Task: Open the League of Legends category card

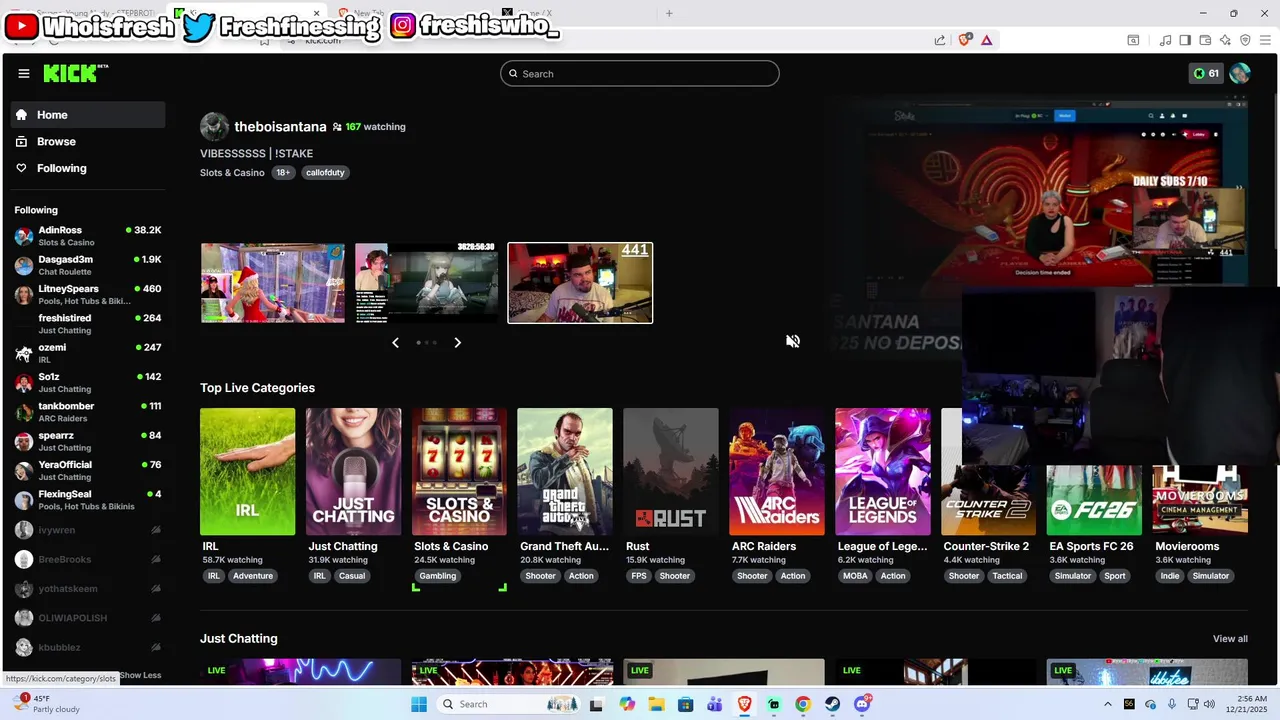Action: 883,472
